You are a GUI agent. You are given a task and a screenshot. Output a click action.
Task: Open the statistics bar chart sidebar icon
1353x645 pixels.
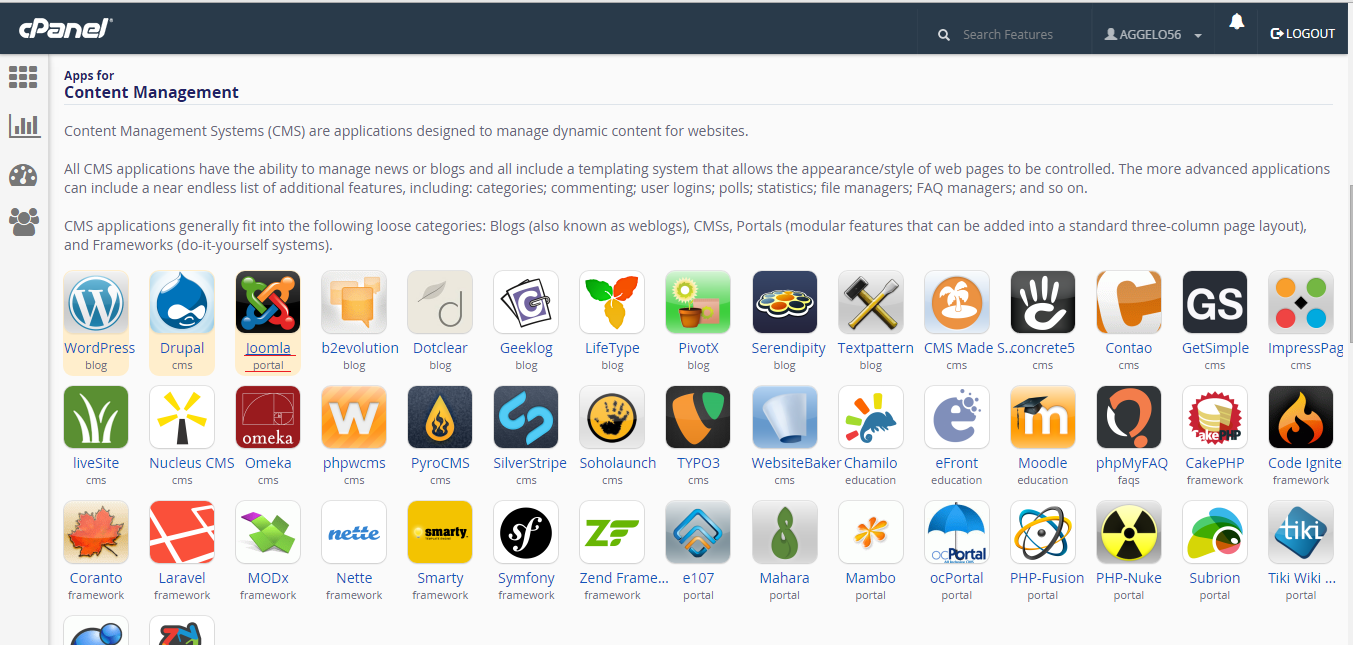coord(24,125)
